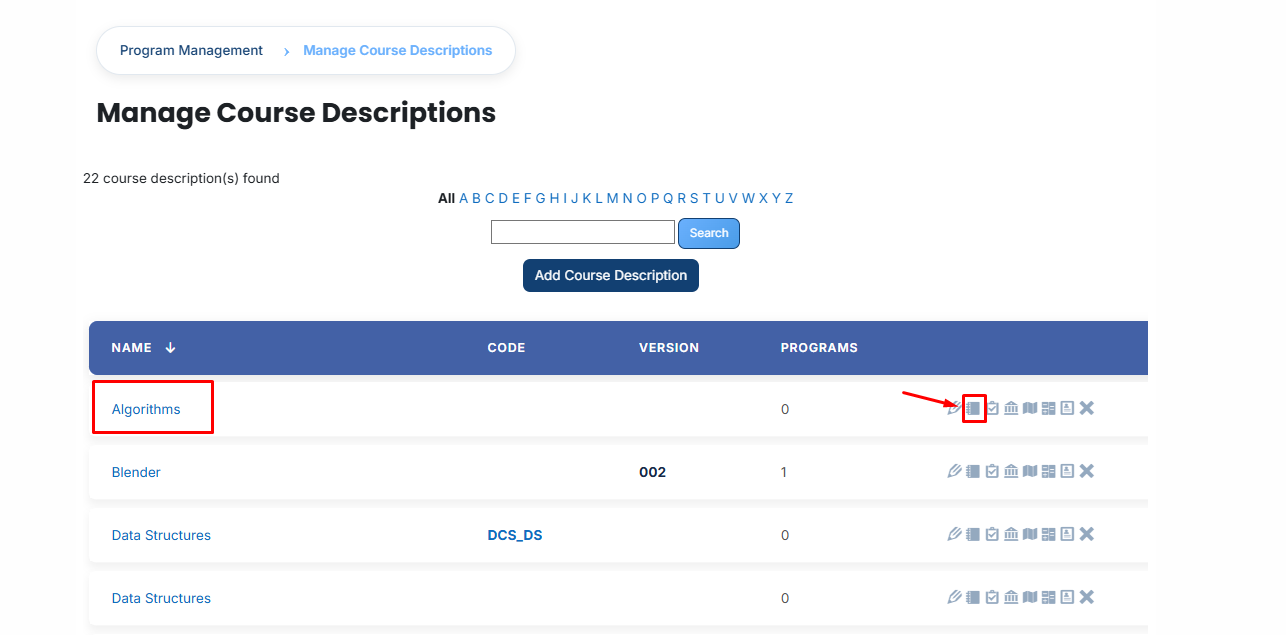
Task: Delete the Blender course with its X icon
Action: [x=1087, y=471]
